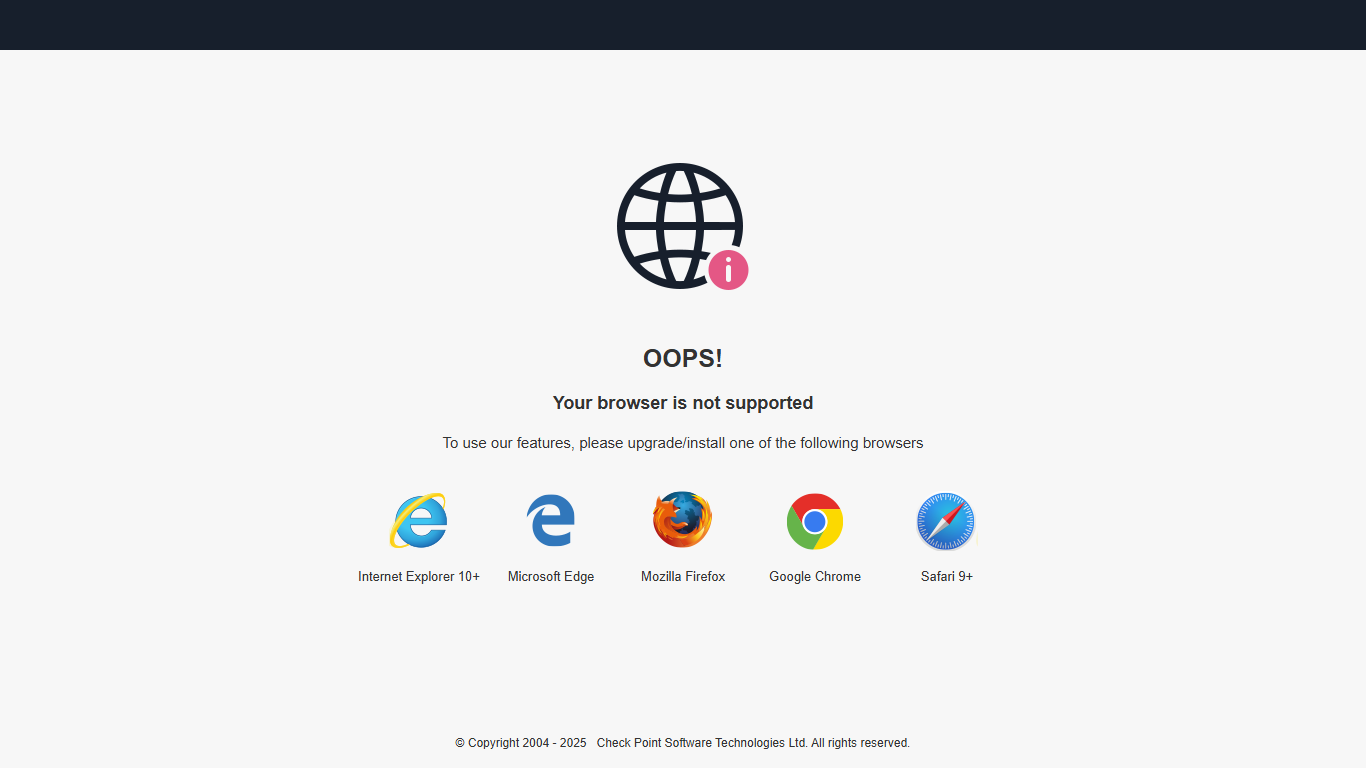The image size is (1366, 768).
Task: Open the "Internet Explorer 10+" label link
Action: (x=419, y=577)
